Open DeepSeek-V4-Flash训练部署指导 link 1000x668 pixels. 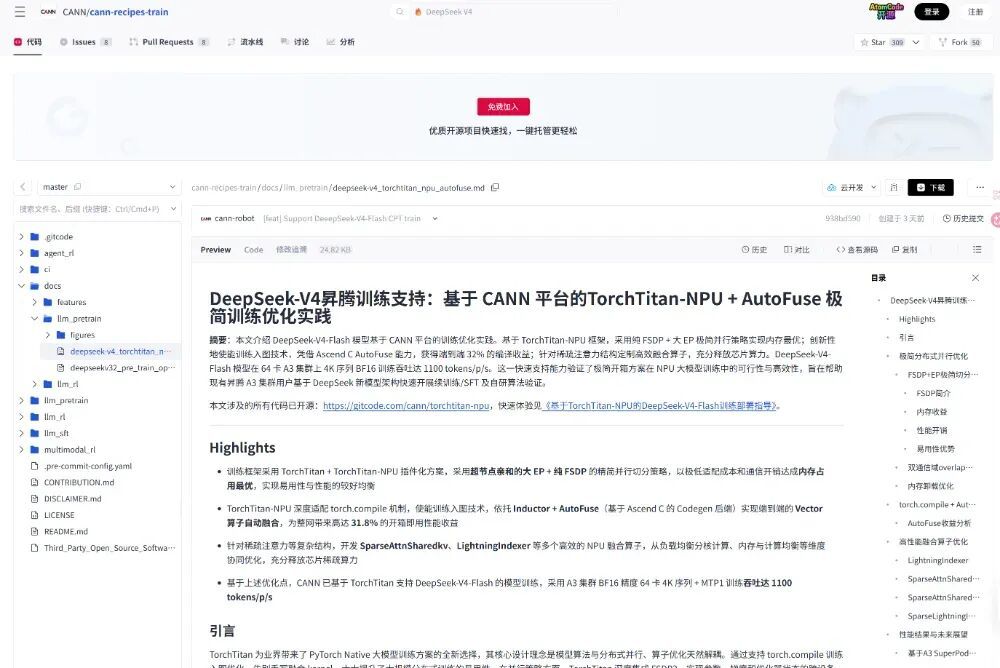[x=660, y=406]
